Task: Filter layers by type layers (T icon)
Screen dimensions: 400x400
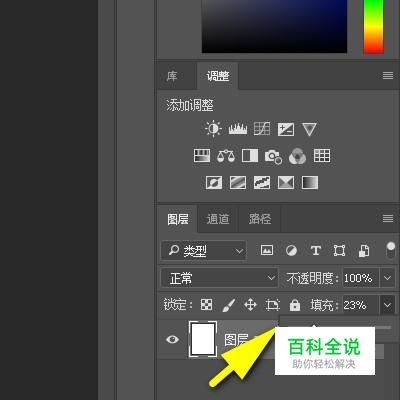Action: (x=316, y=250)
